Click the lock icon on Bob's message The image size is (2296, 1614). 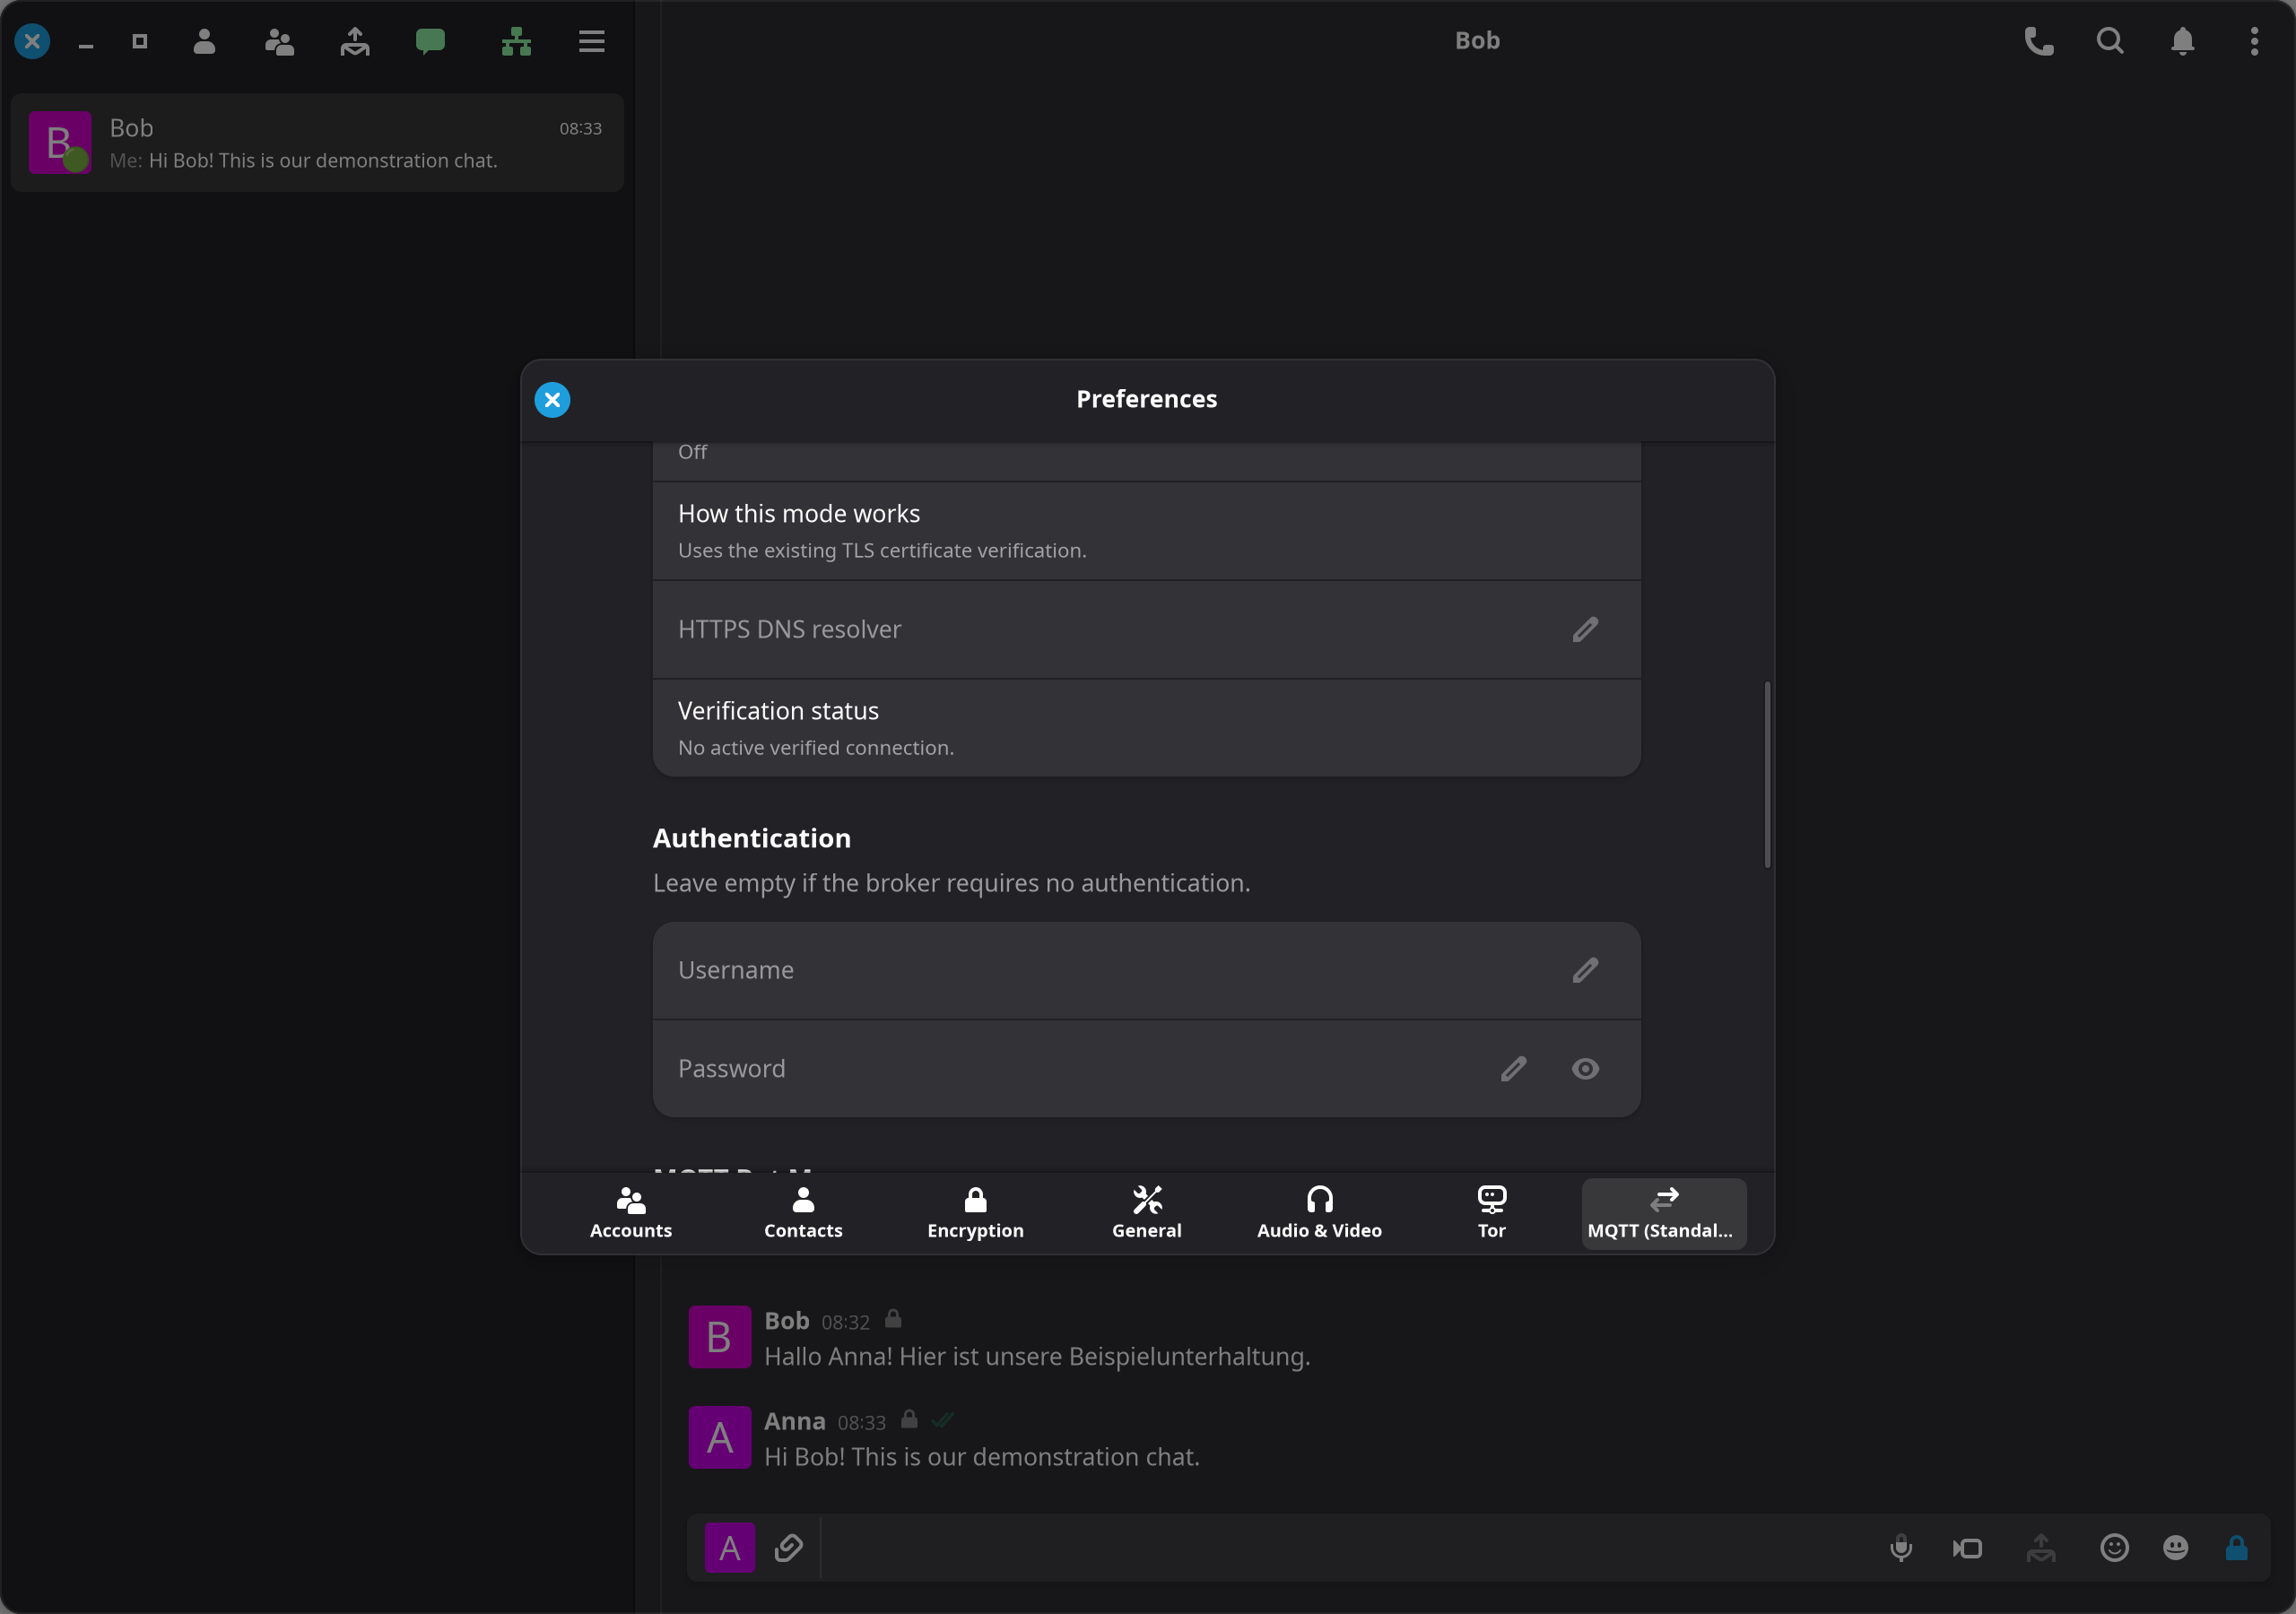(893, 1319)
